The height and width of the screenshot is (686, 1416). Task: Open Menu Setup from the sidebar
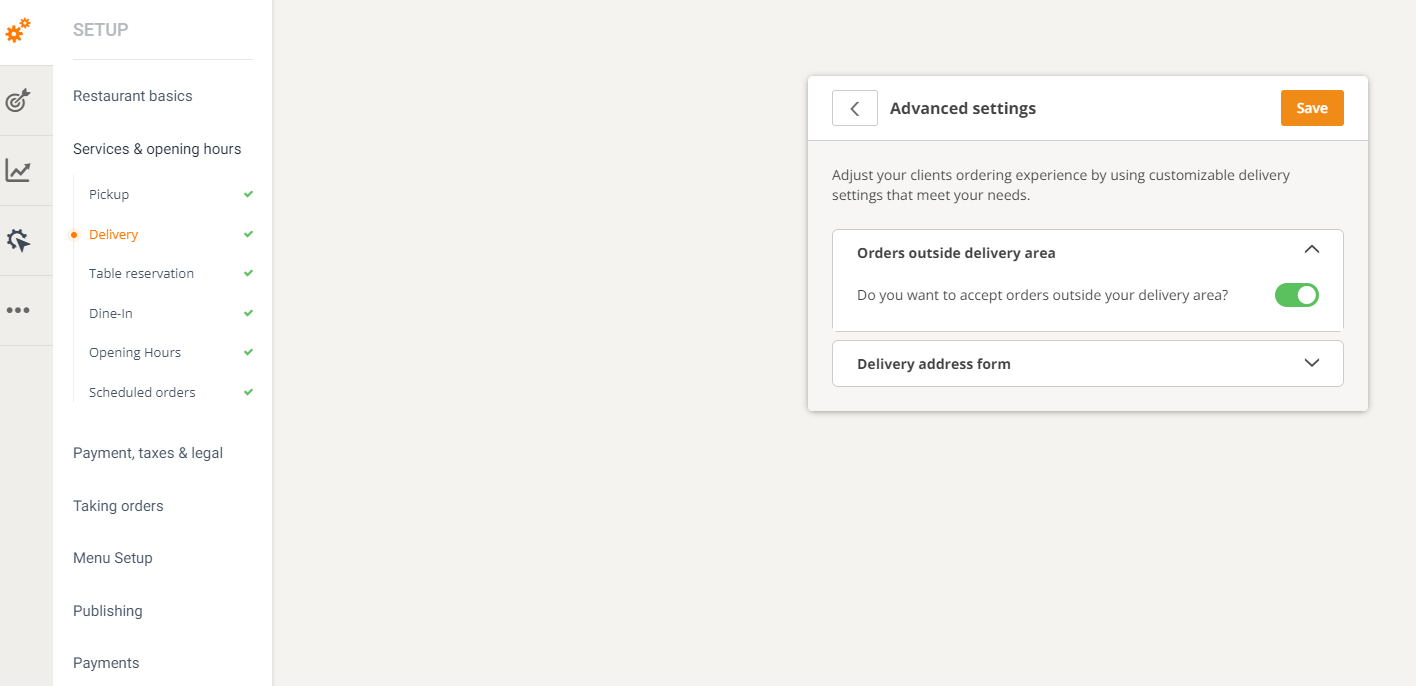tap(112, 558)
